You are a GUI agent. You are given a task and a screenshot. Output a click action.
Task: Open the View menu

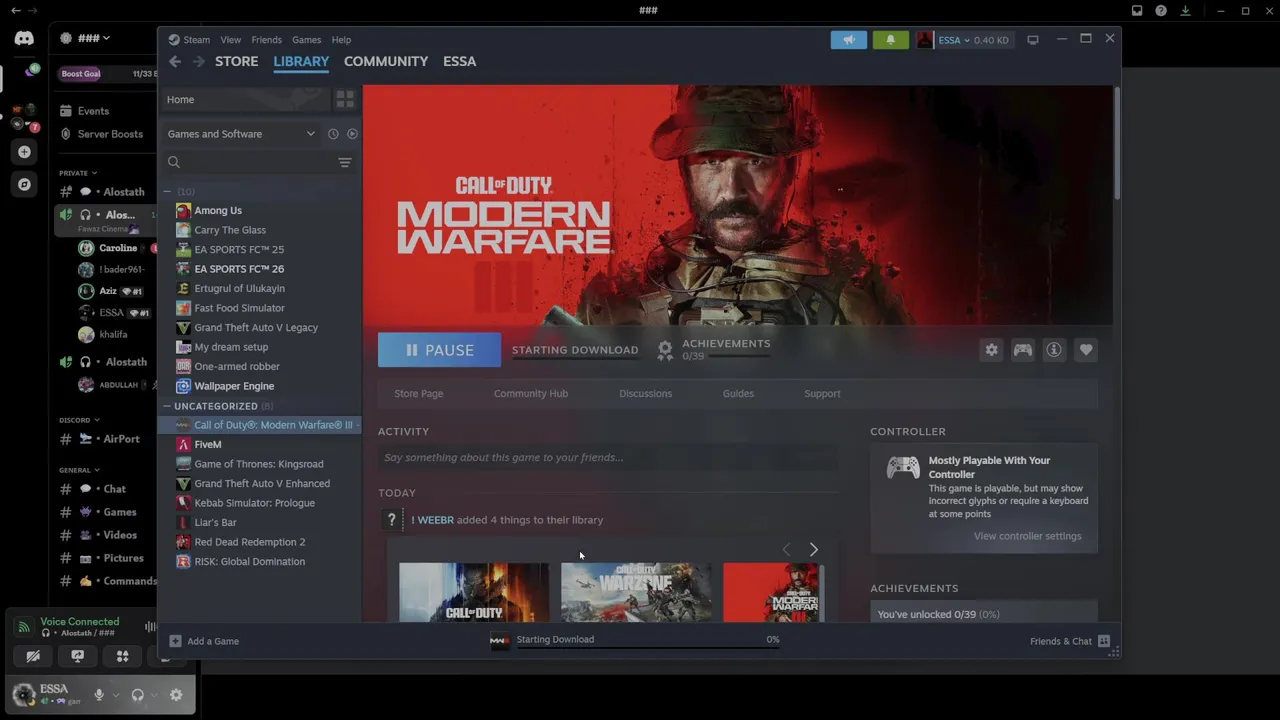click(231, 40)
